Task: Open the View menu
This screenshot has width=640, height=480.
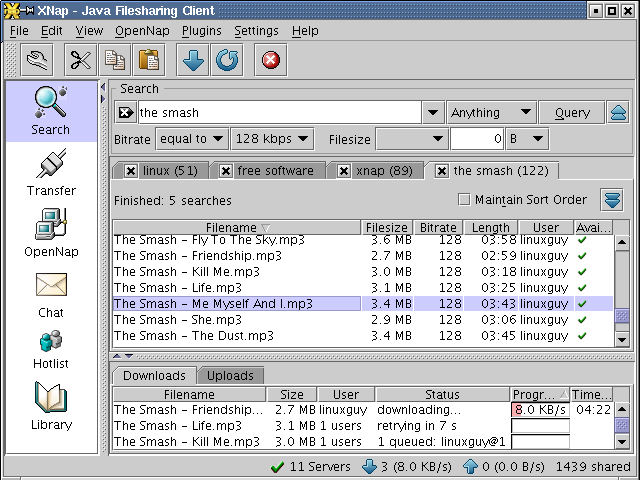Action: point(89,31)
